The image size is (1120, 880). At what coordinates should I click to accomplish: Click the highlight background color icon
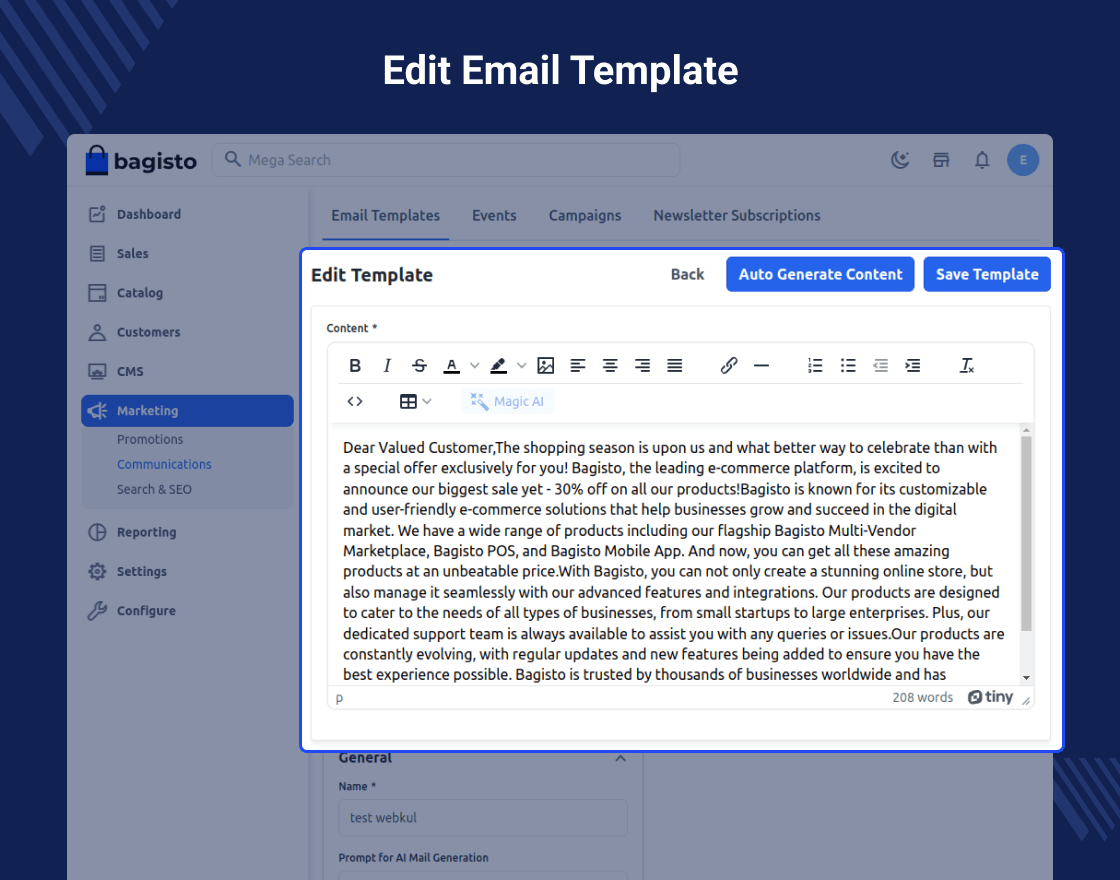click(499, 366)
